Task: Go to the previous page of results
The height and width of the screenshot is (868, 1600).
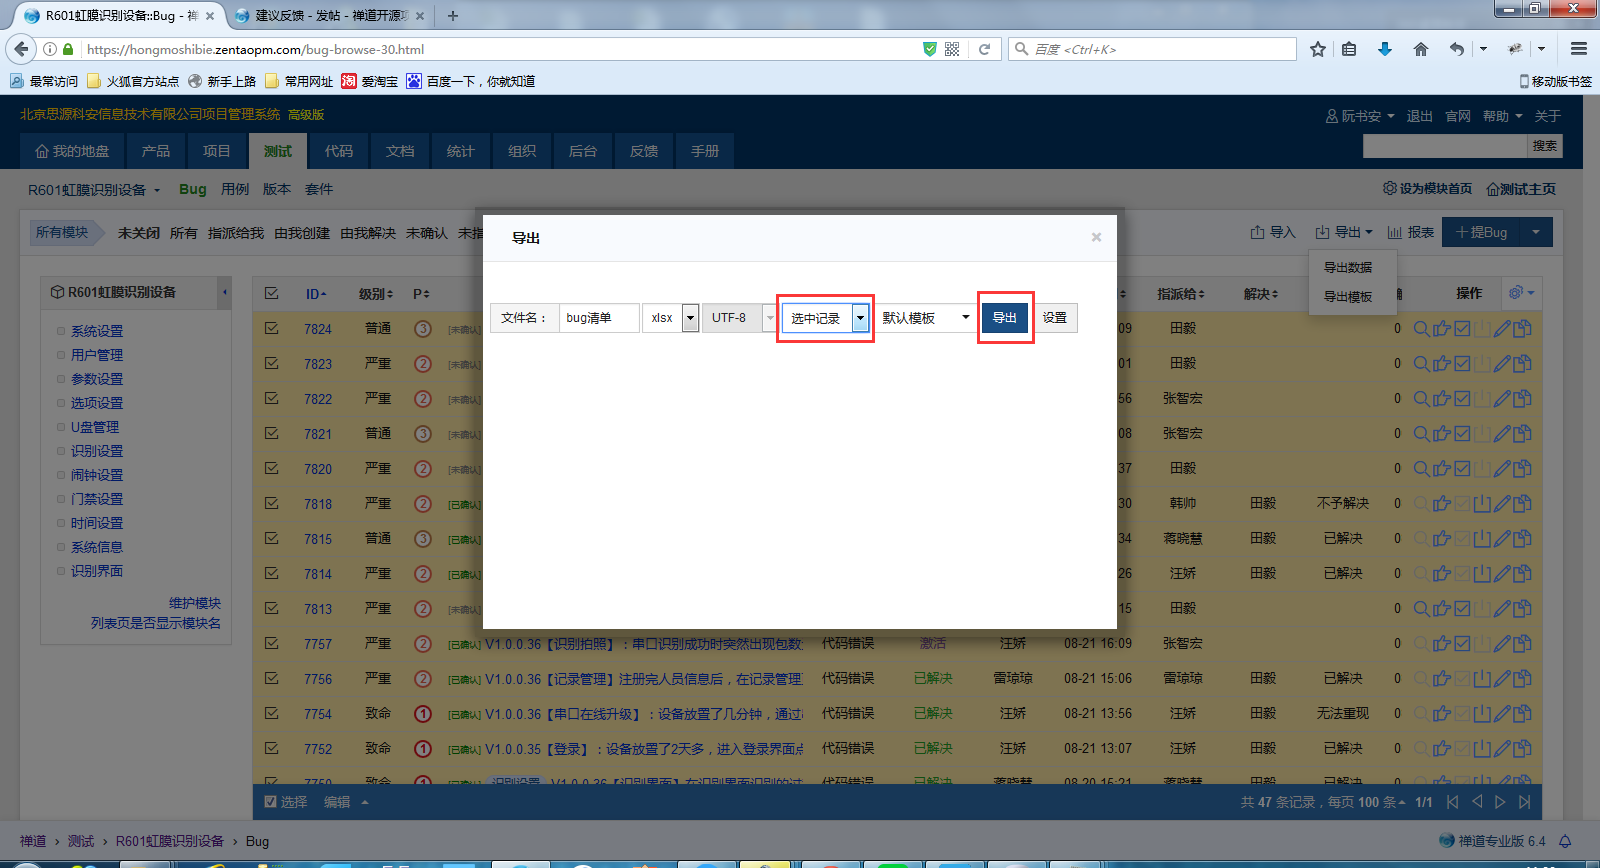Action: coord(1477,802)
